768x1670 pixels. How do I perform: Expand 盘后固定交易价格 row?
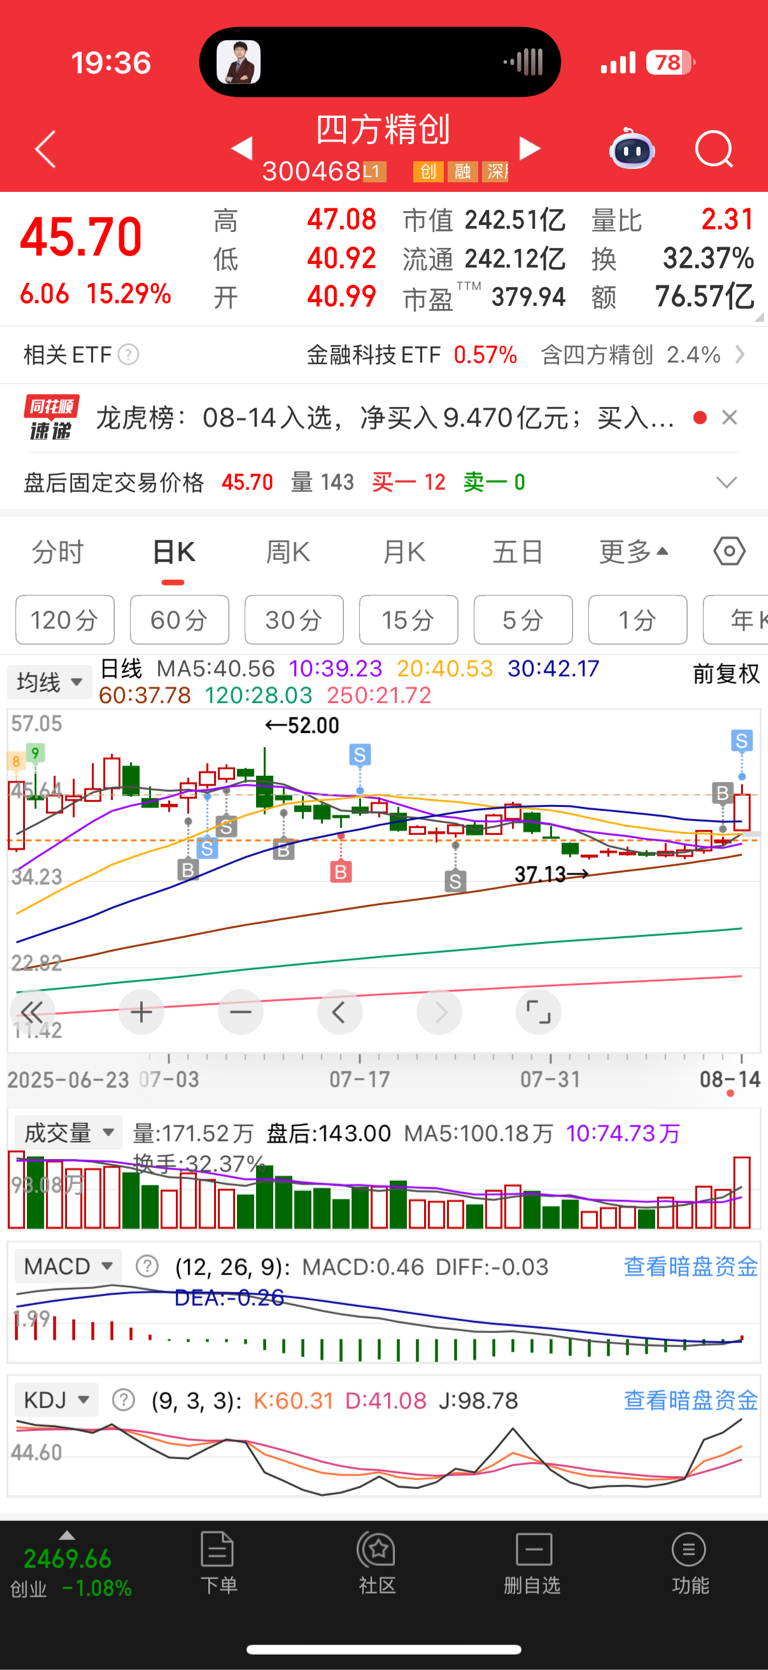[x=727, y=483]
